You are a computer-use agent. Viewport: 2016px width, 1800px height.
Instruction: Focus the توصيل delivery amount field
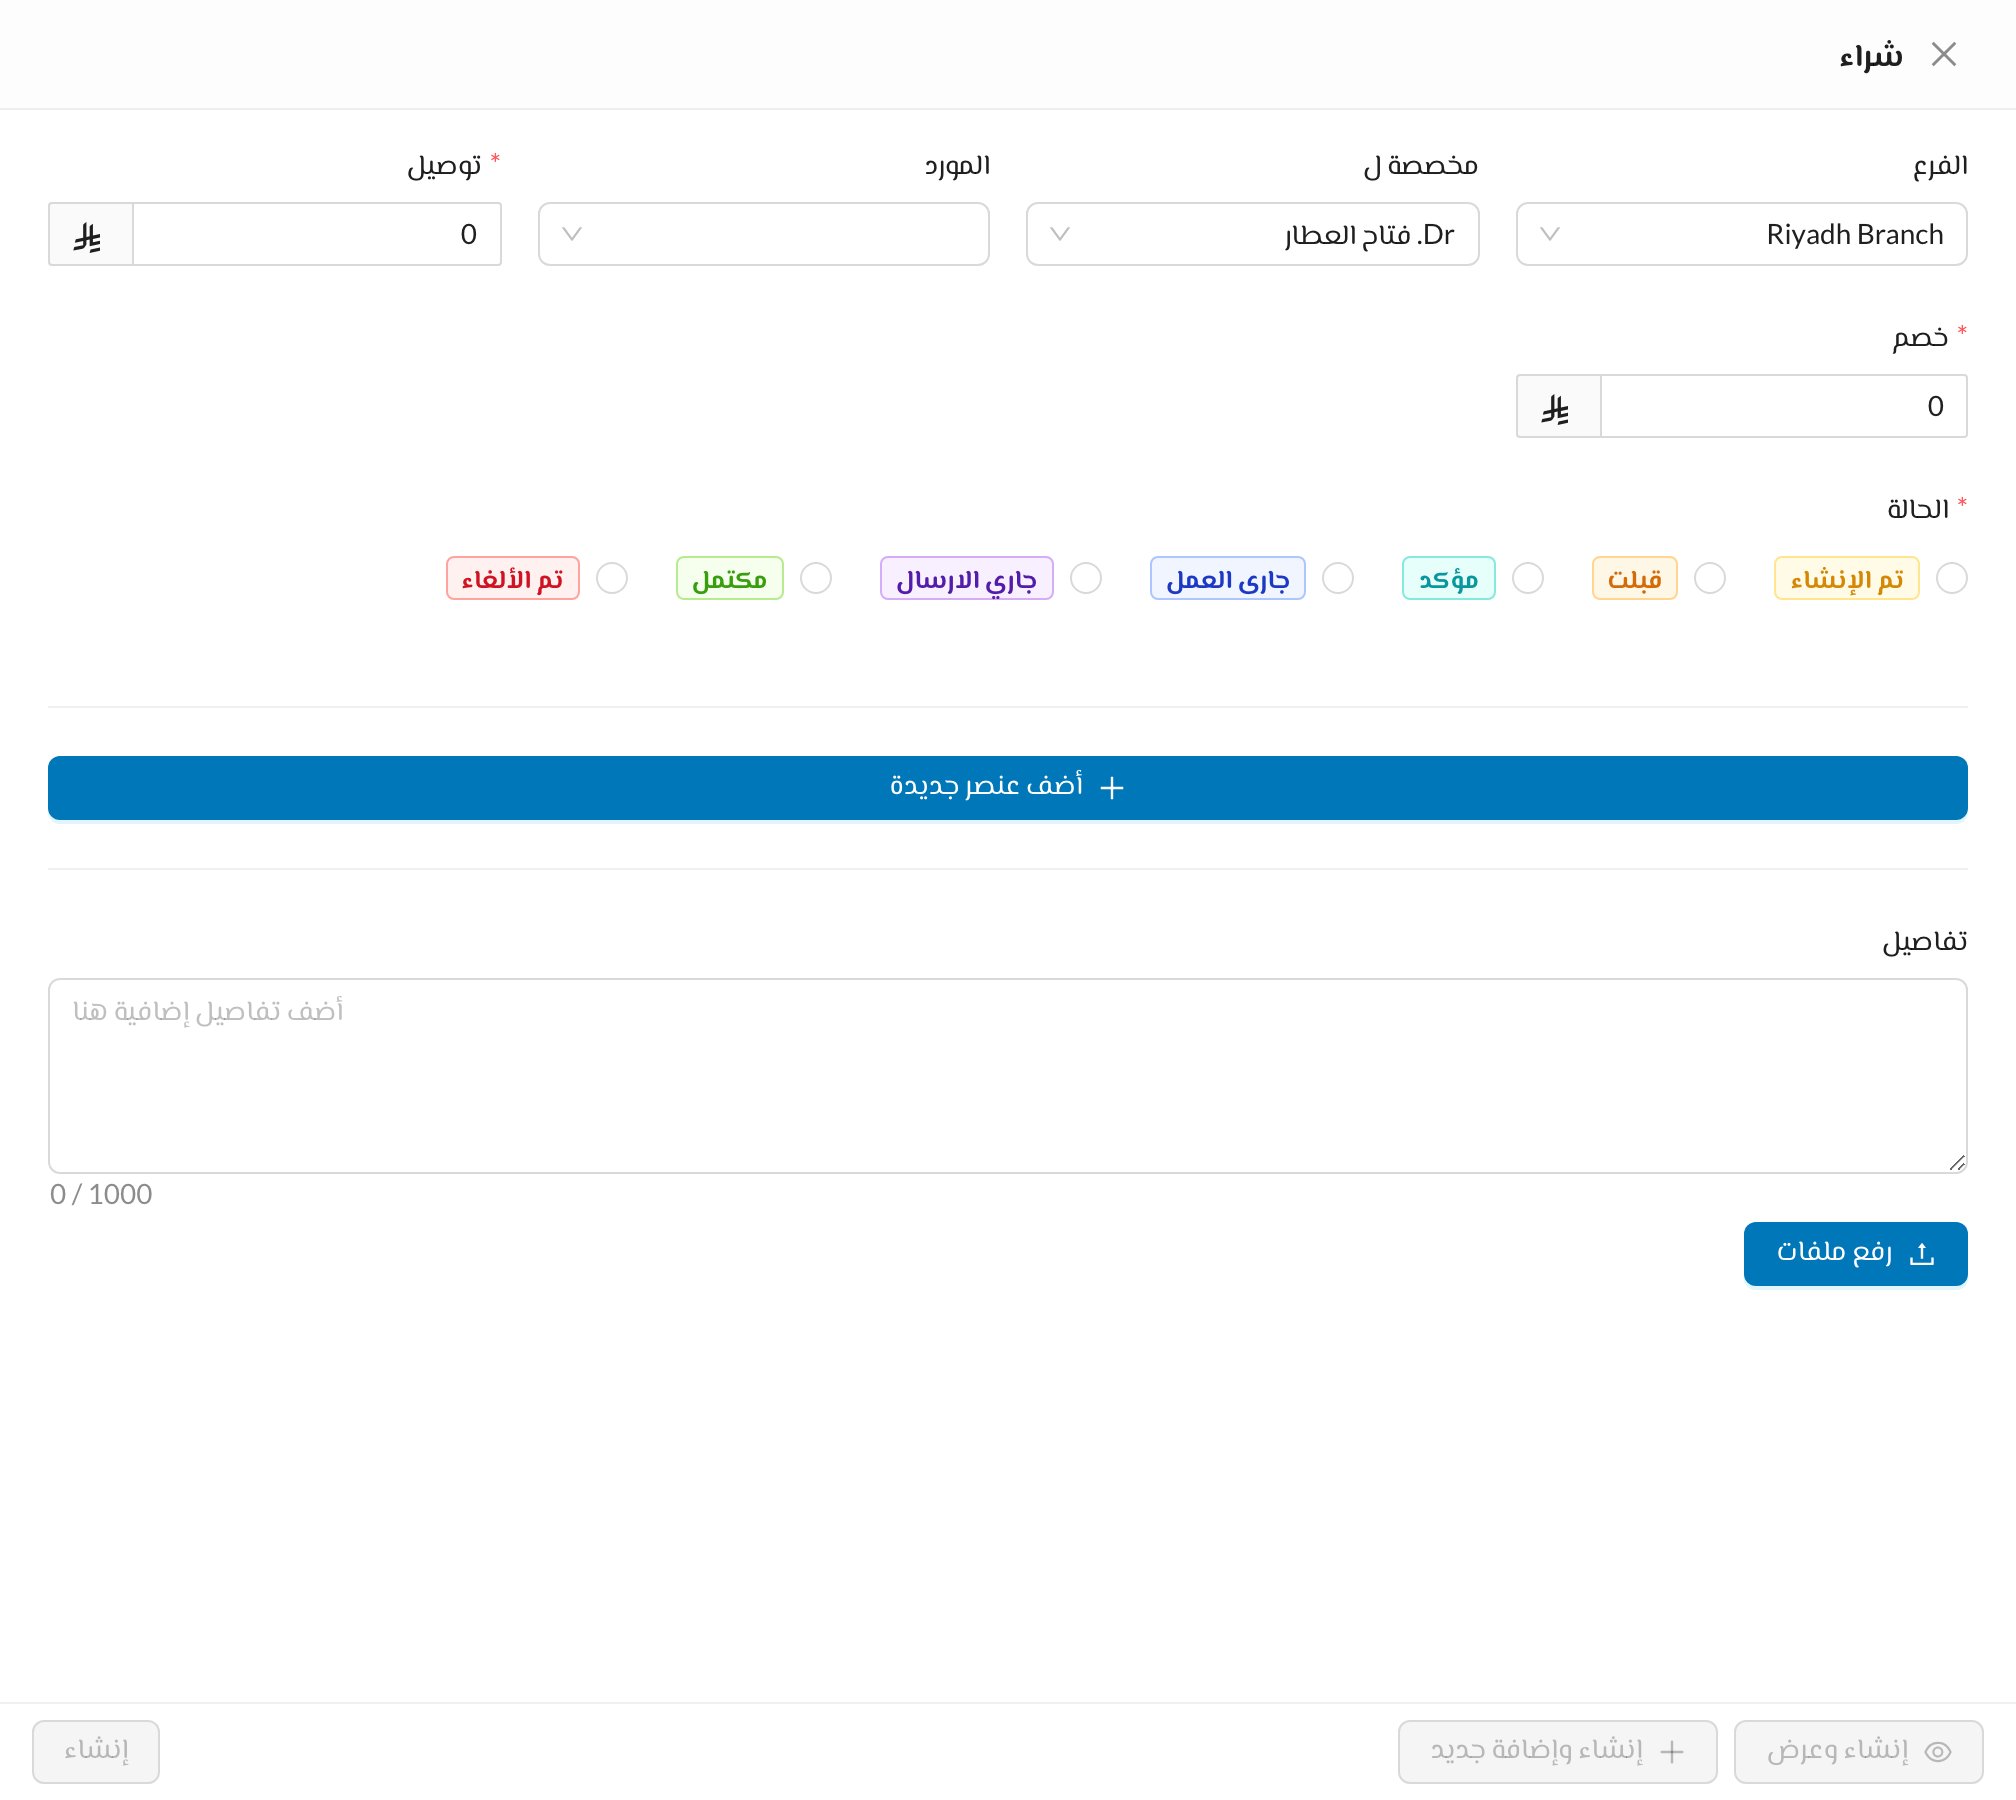317,234
